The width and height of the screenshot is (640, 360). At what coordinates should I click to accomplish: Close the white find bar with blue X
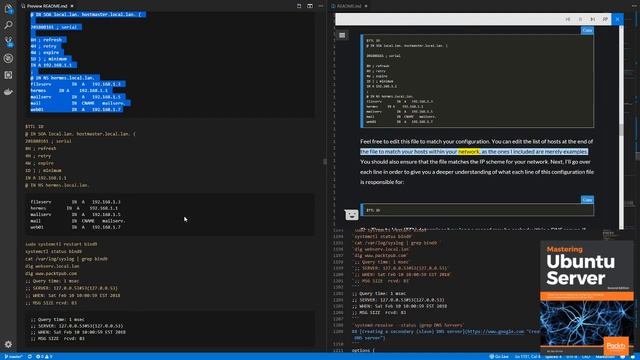tap(618, 19)
